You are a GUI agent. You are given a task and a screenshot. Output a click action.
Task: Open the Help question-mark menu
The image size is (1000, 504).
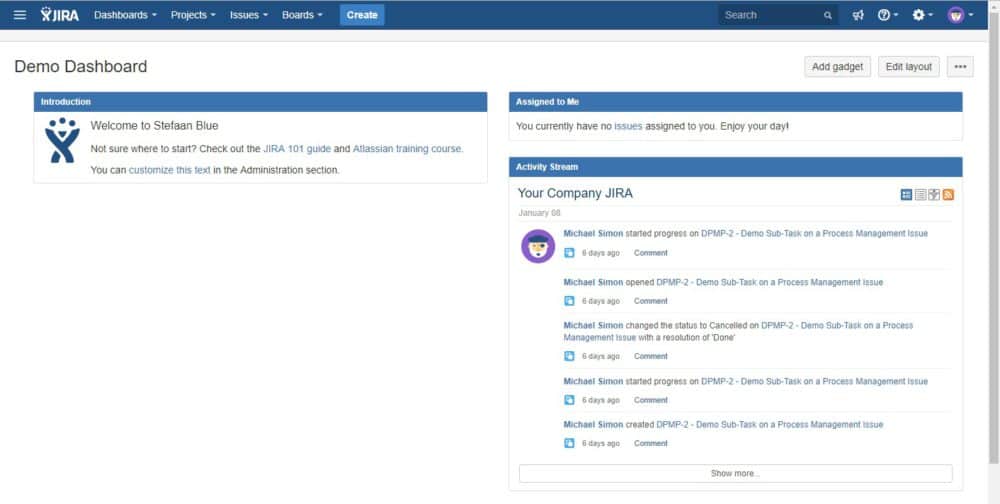click(x=887, y=15)
